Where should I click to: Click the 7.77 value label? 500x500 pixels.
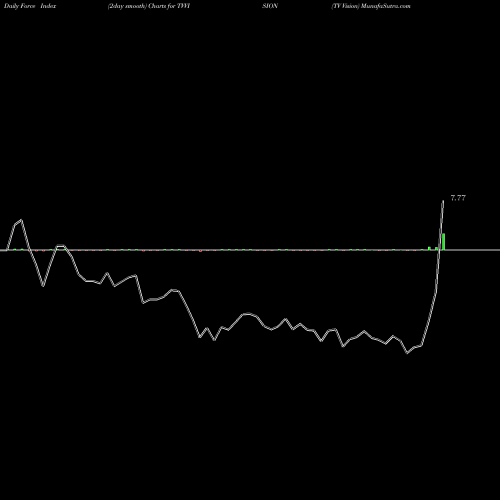(x=458, y=198)
